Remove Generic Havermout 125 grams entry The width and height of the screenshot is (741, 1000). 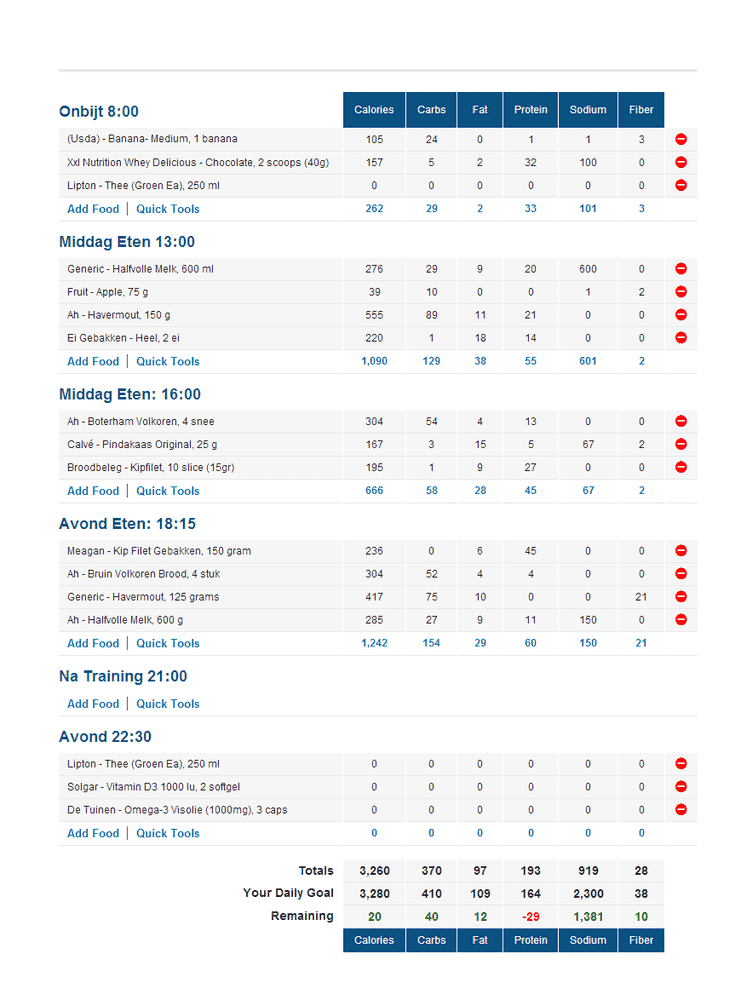point(681,597)
